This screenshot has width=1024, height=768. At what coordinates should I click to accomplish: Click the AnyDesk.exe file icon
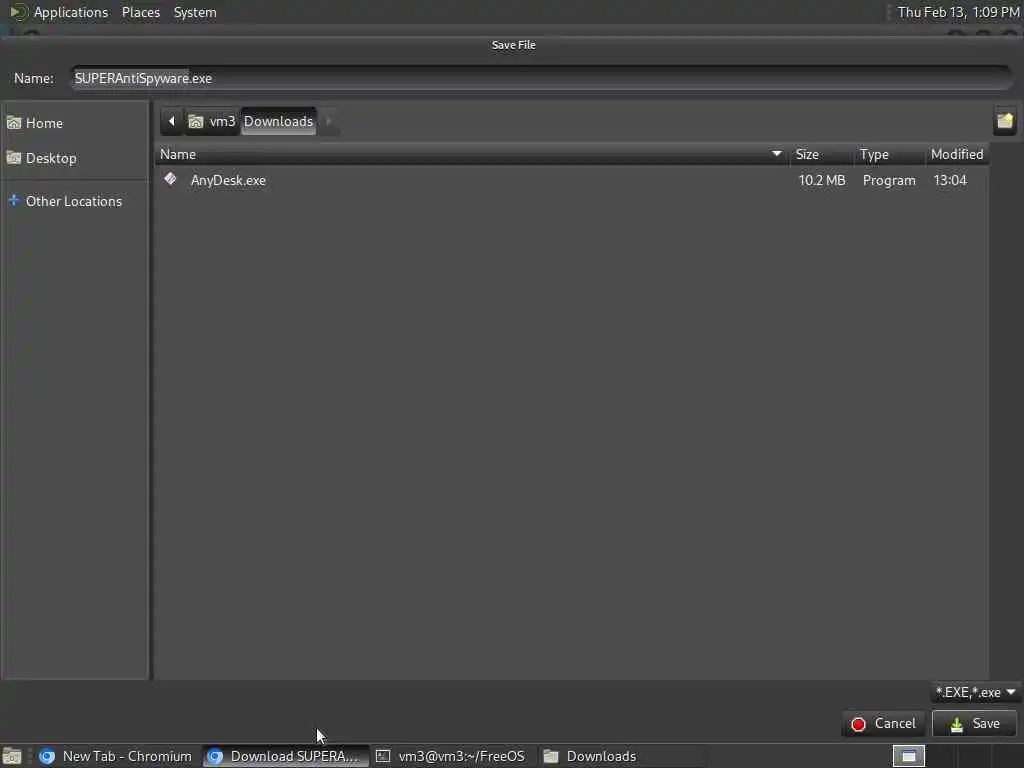[170, 179]
